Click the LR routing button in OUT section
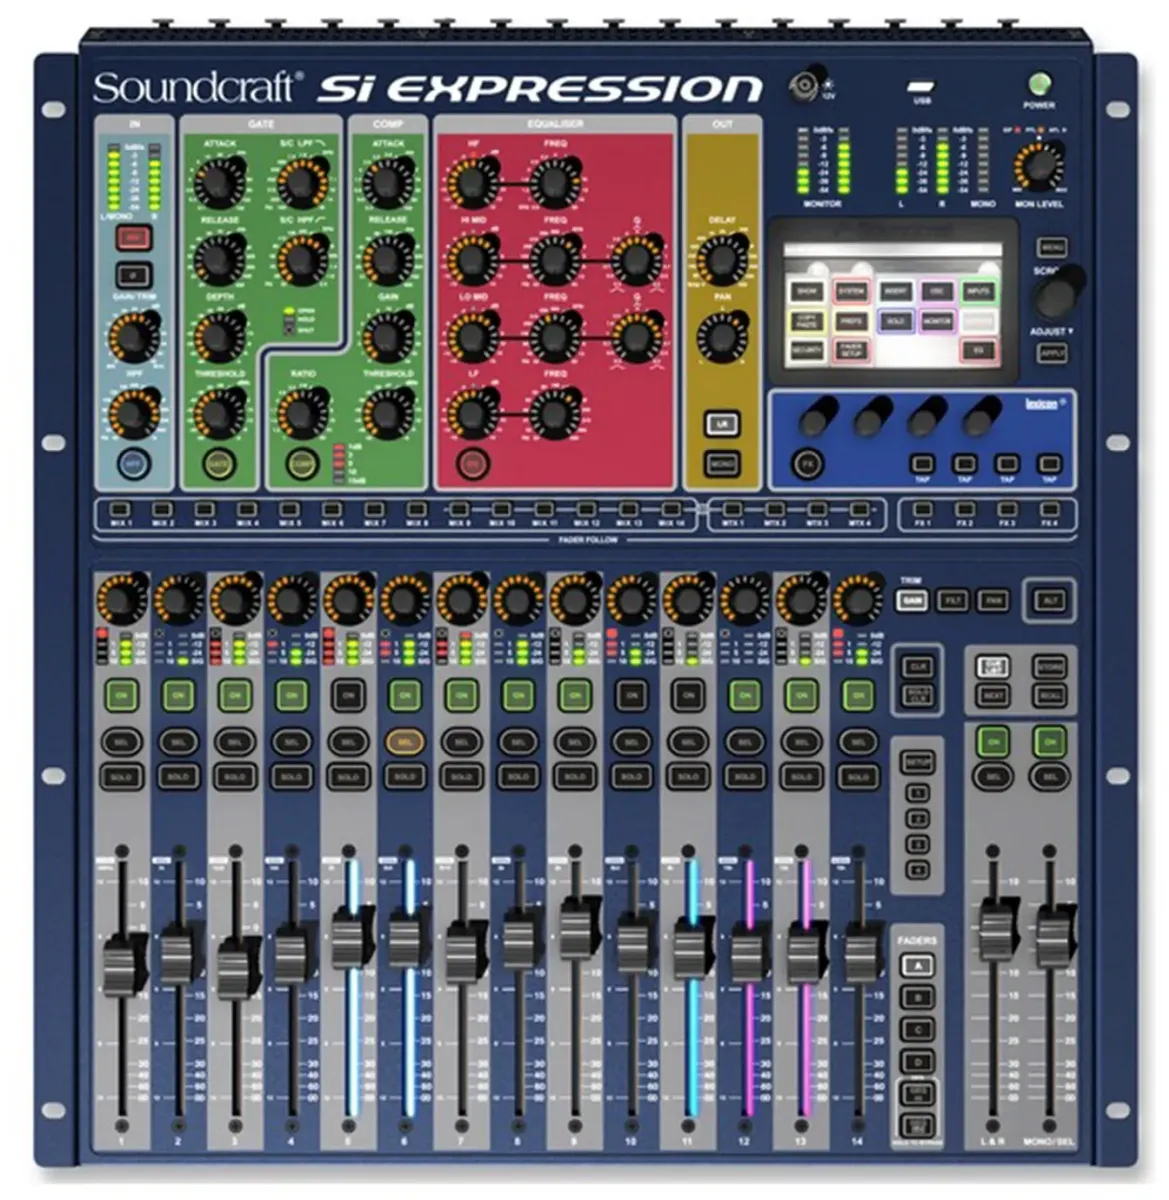 721,424
